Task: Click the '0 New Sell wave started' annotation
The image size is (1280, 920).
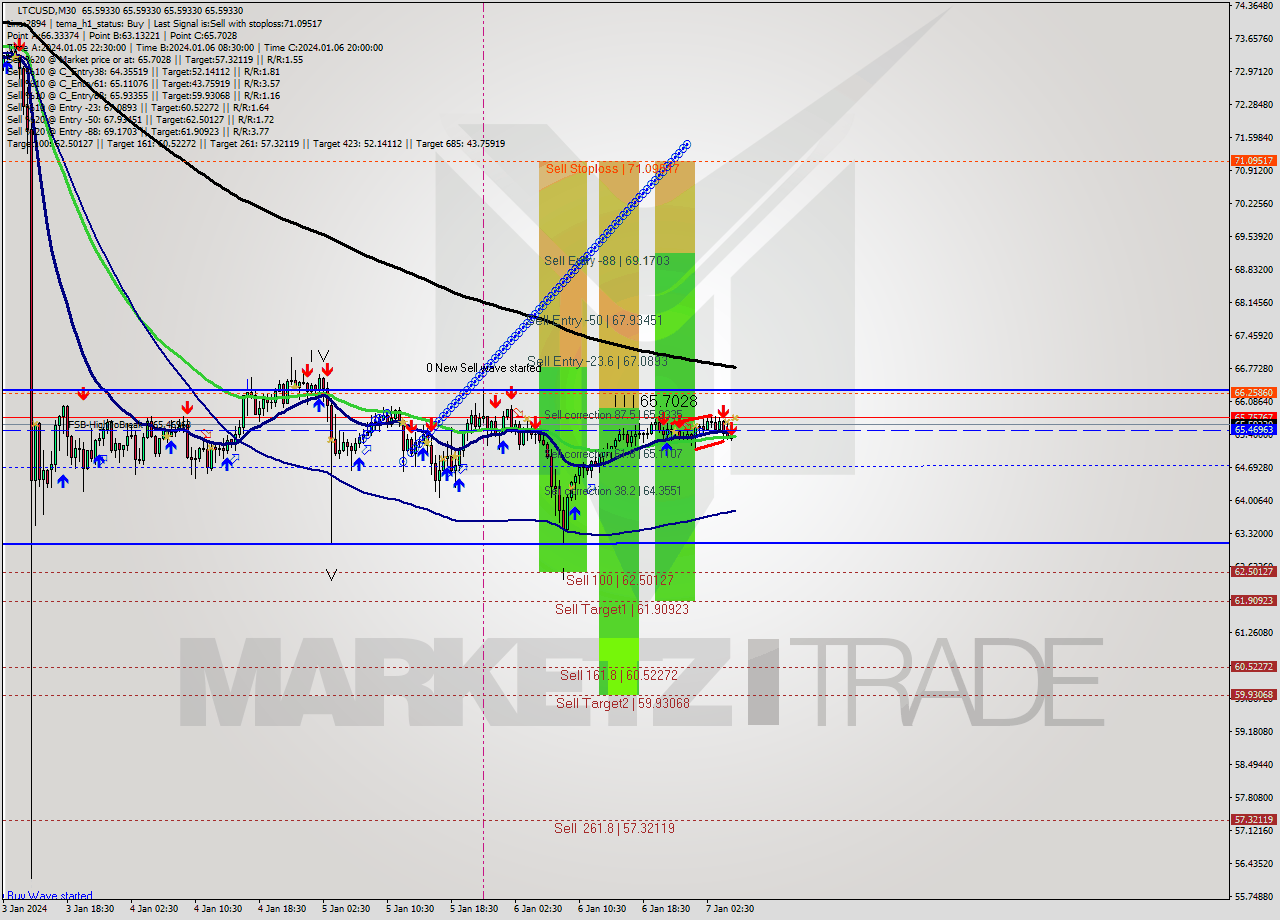Action: pyautogui.click(x=483, y=368)
